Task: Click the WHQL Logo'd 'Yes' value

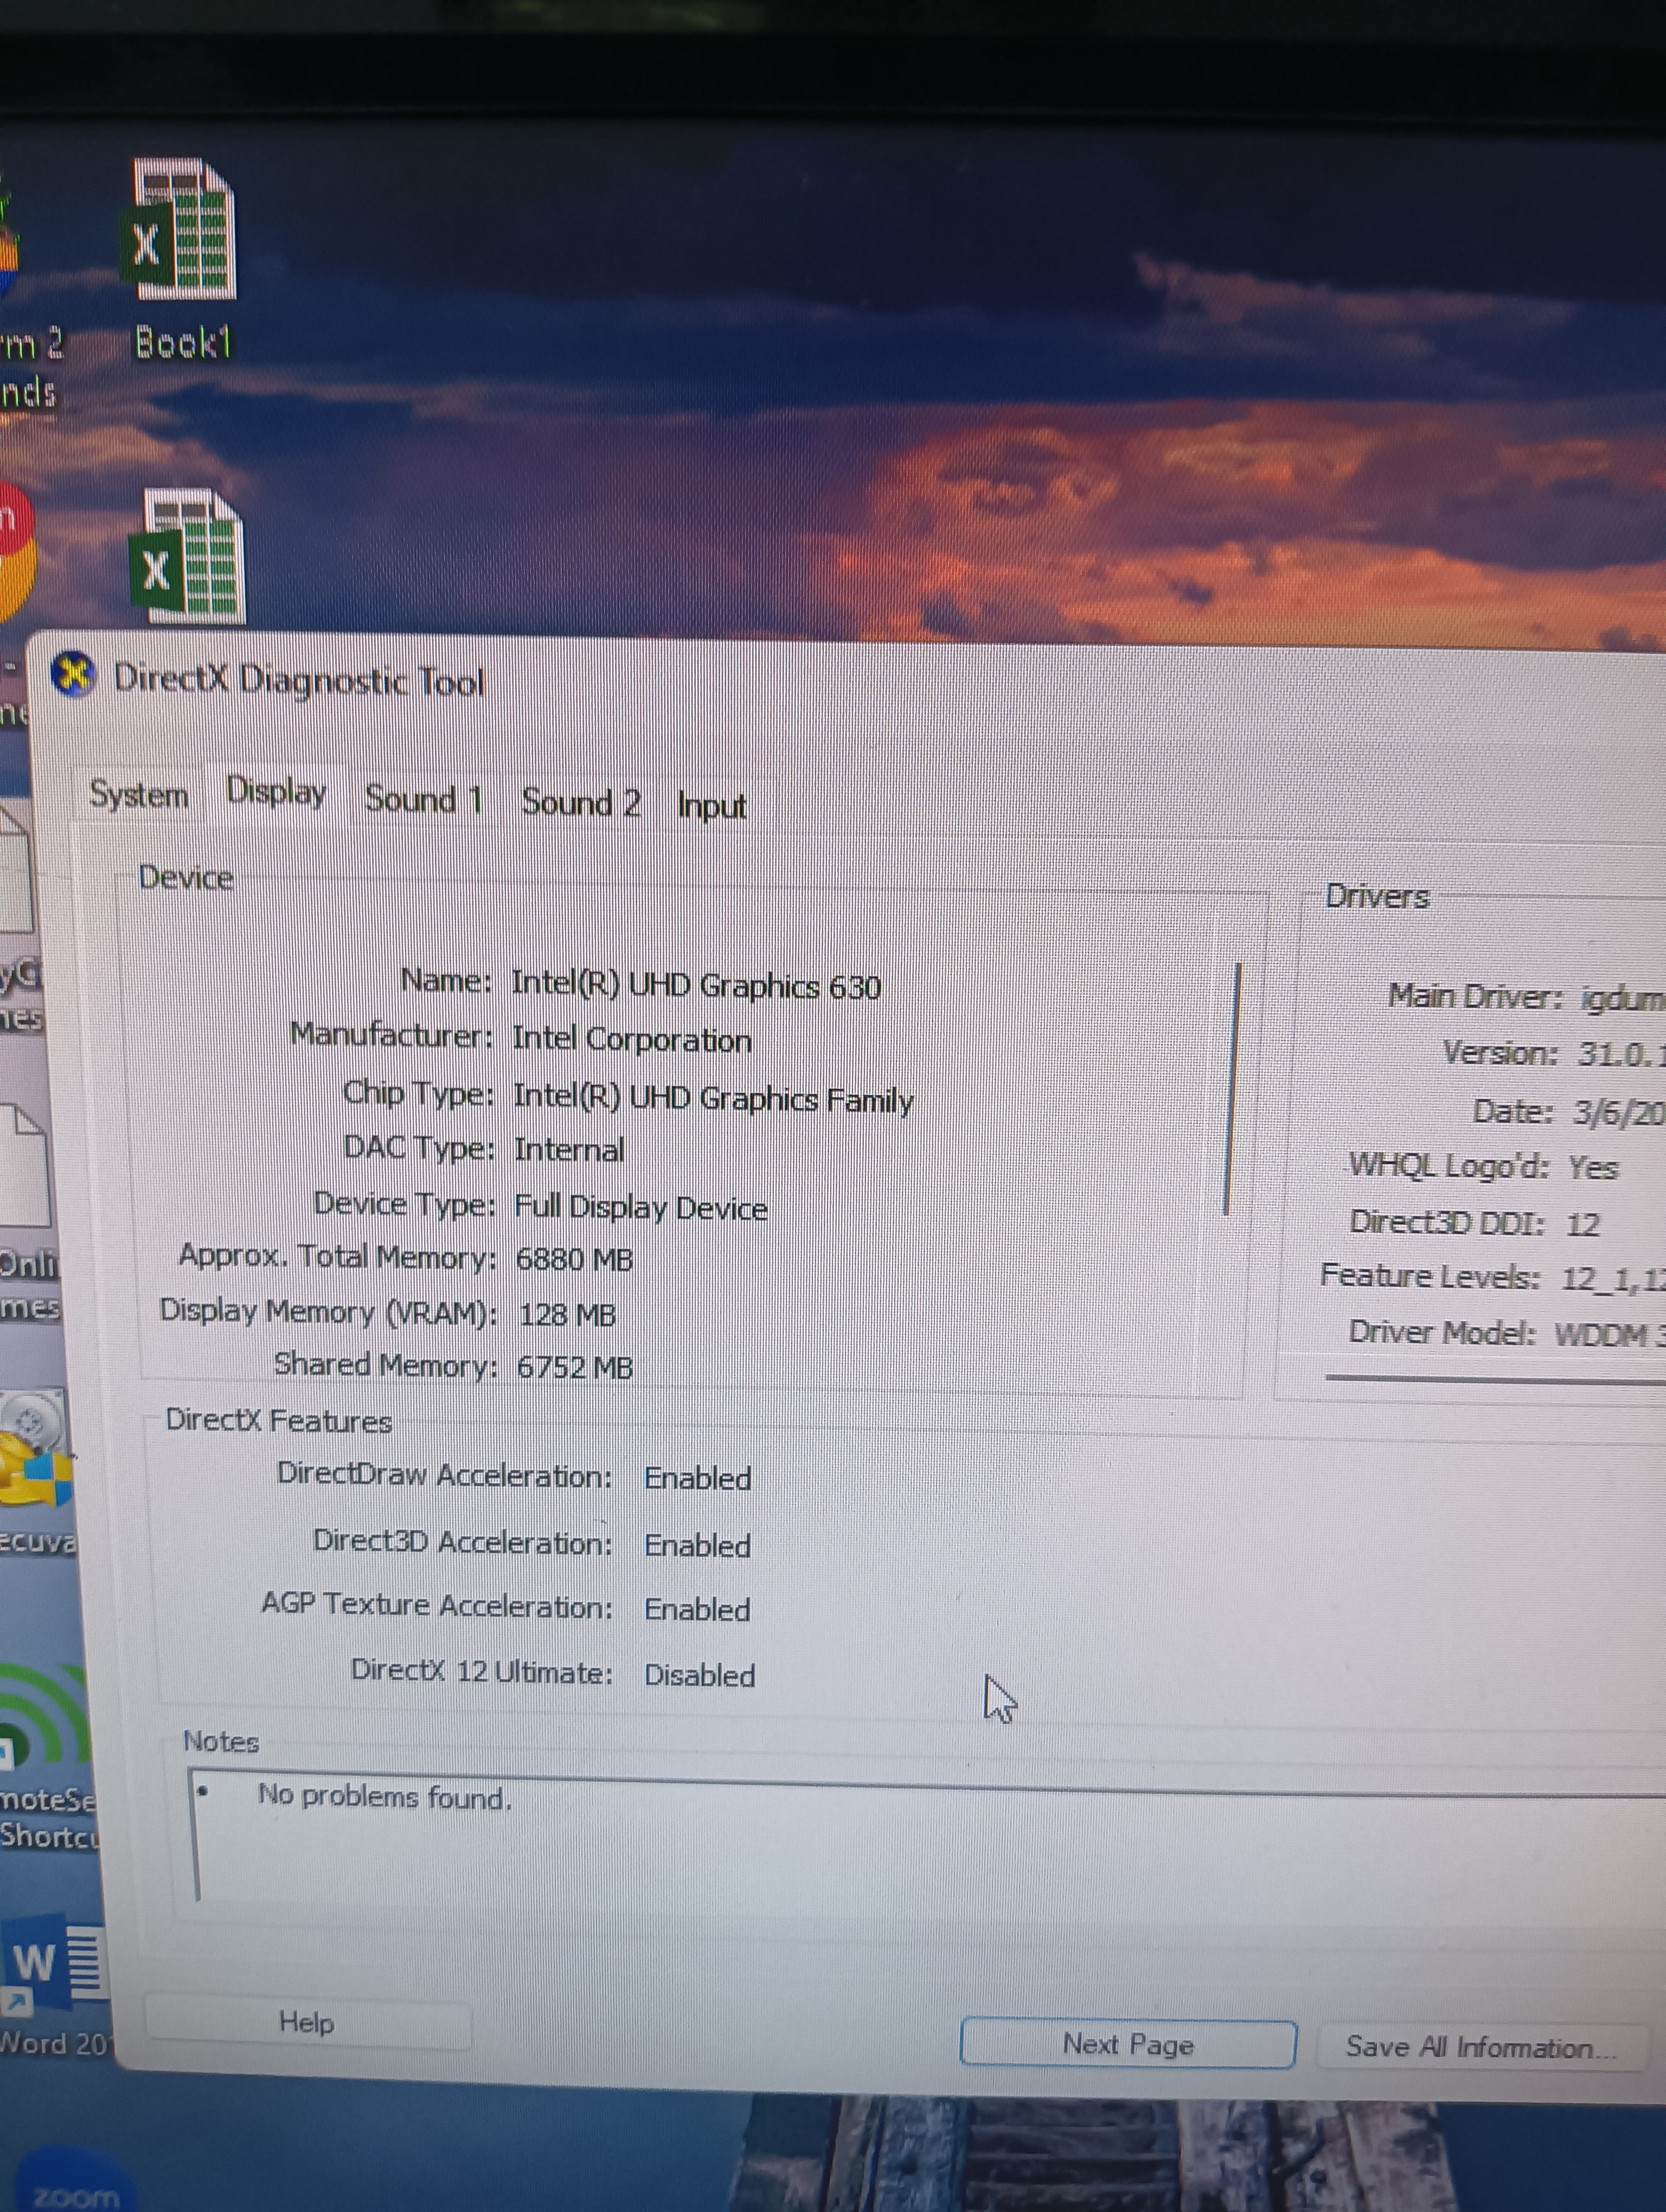Action: (1593, 1167)
